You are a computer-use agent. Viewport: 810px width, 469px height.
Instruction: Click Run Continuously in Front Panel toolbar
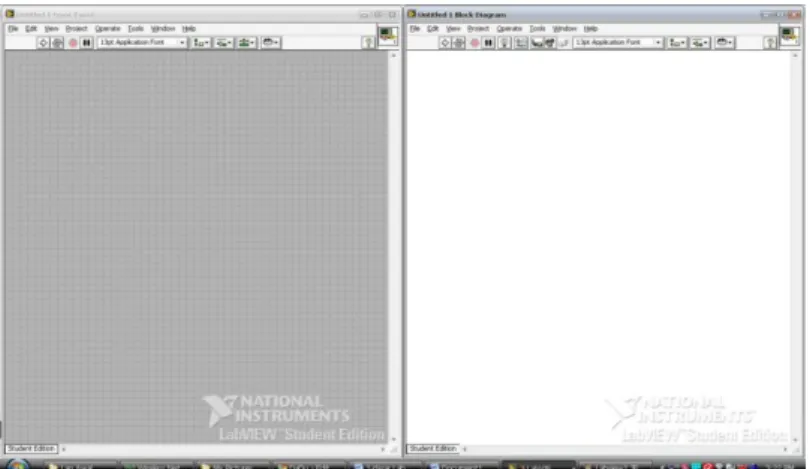[x=57, y=42]
